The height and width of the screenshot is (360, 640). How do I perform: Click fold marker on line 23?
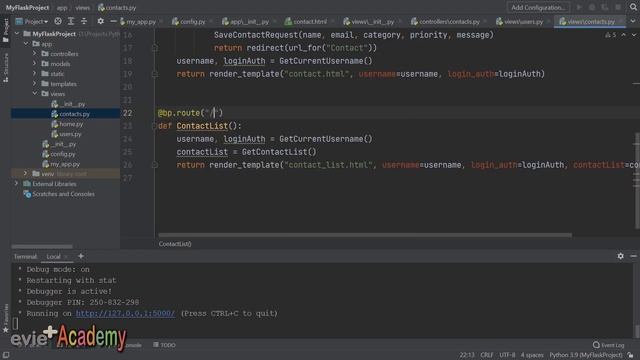pos(155,126)
